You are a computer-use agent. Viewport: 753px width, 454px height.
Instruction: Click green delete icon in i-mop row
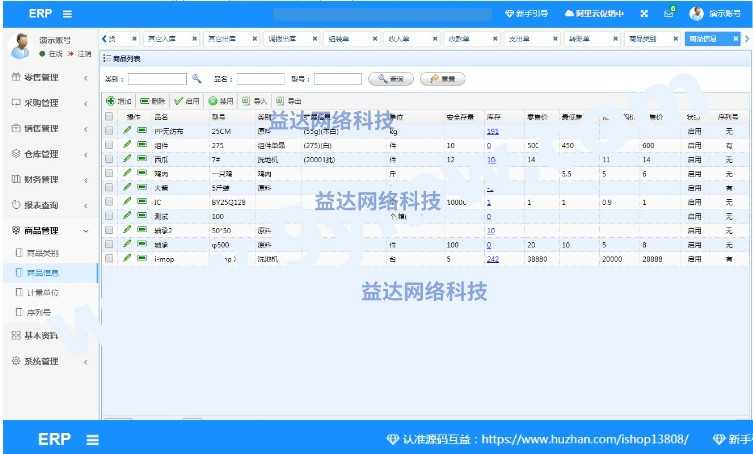(142, 258)
